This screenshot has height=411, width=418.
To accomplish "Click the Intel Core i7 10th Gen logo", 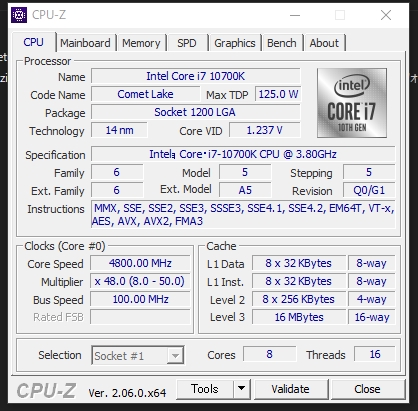I will click(x=352, y=103).
